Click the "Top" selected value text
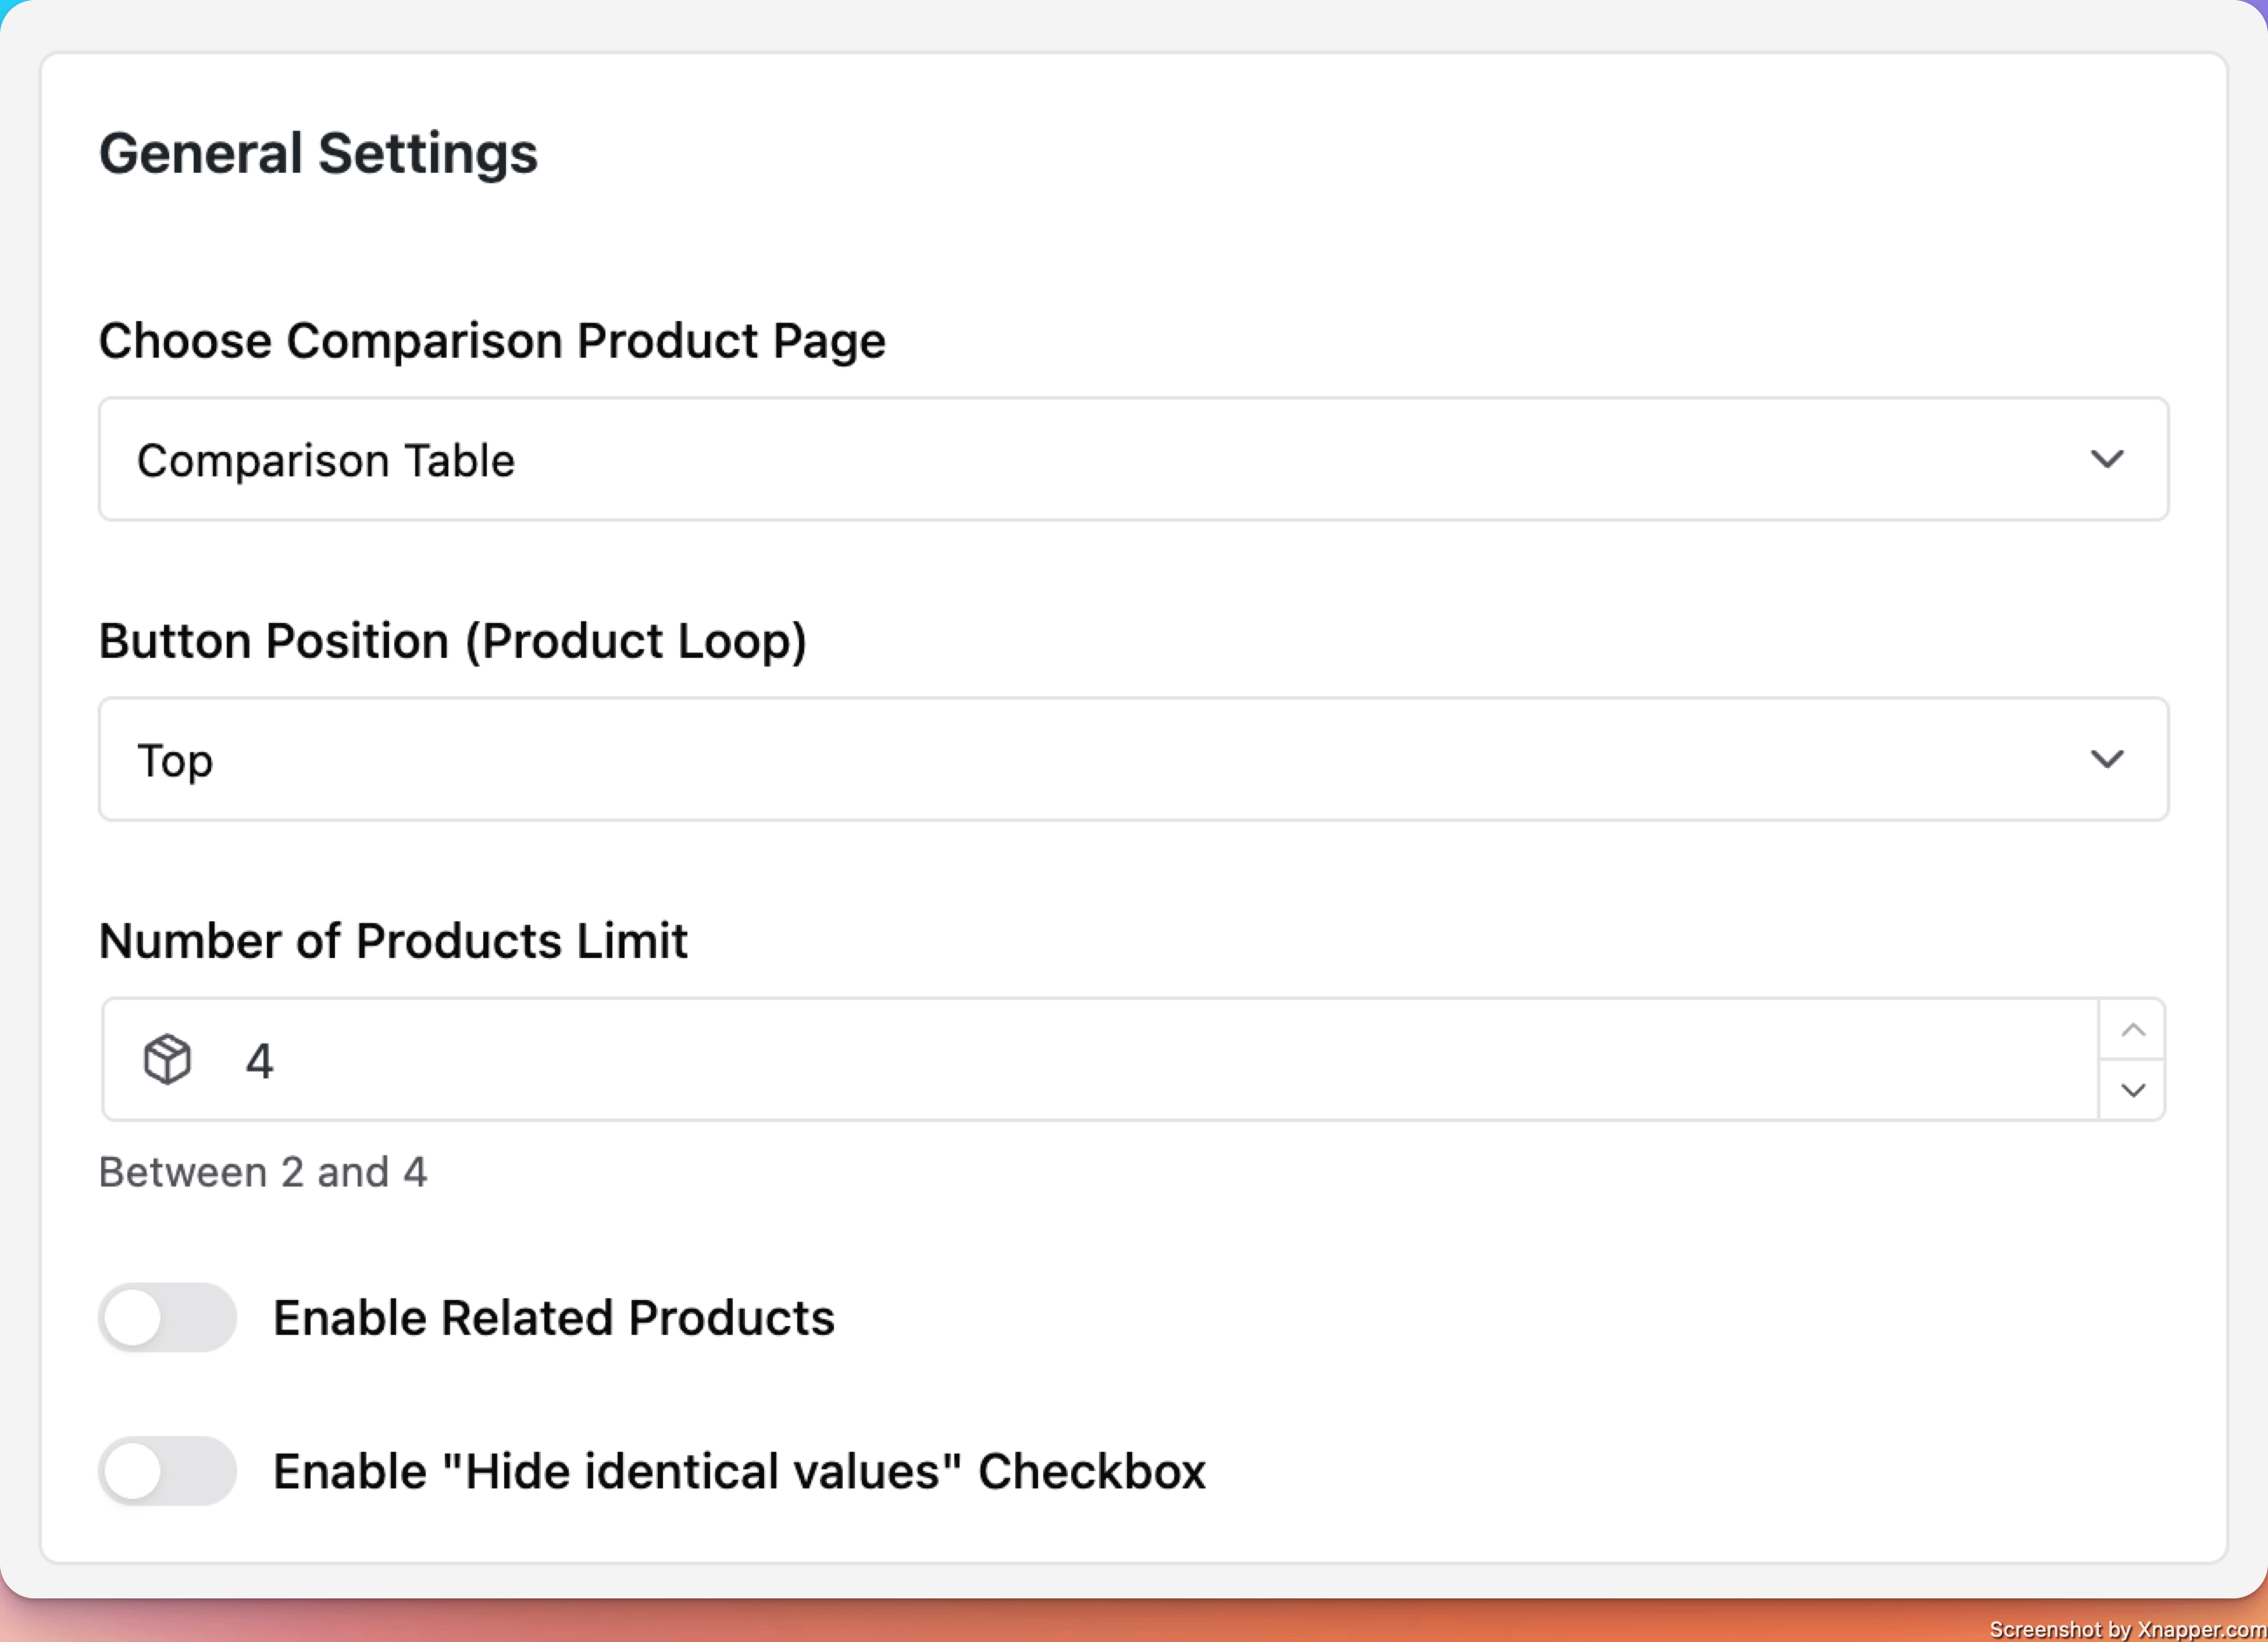Image resolution: width=2268 pixels, height=1642 pixels. click(x=175, y=761)
